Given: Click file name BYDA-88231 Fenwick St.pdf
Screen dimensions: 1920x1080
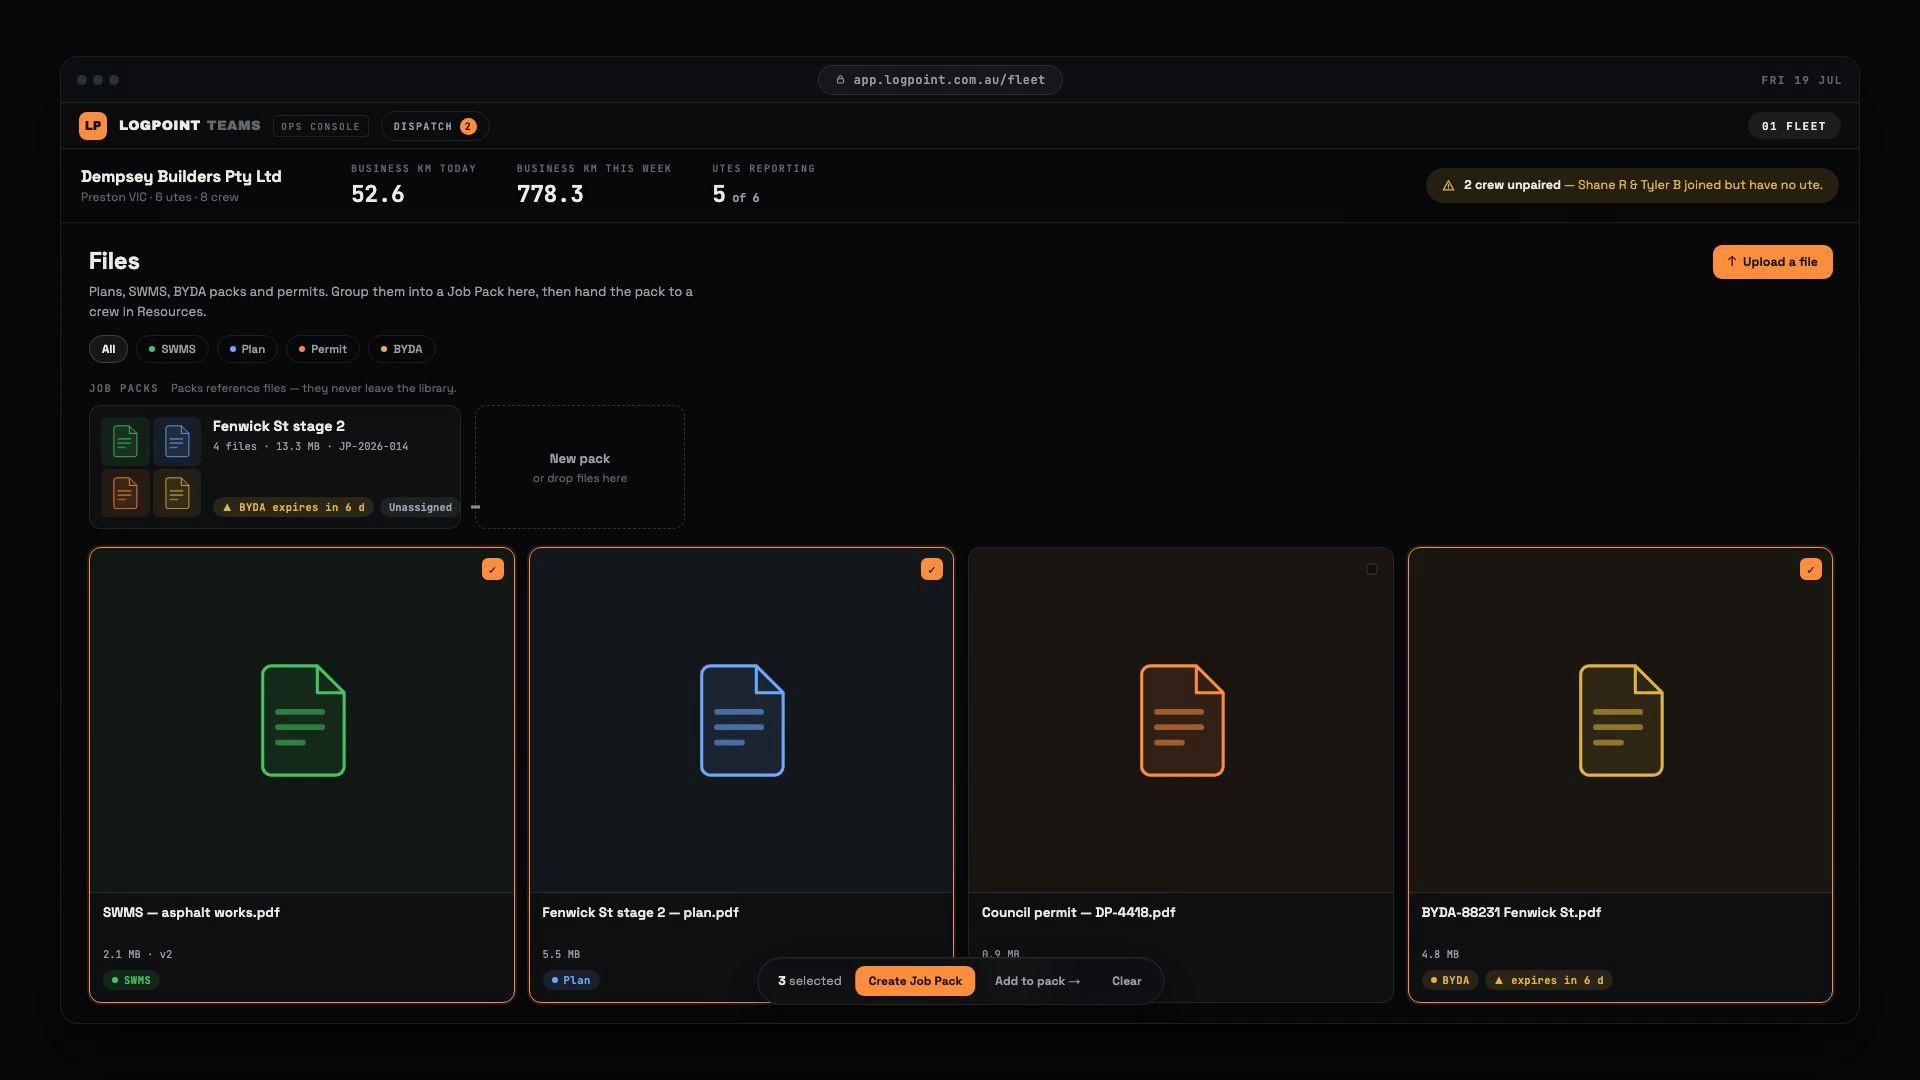Looking at the screenshot, I should coord(1510,912).
